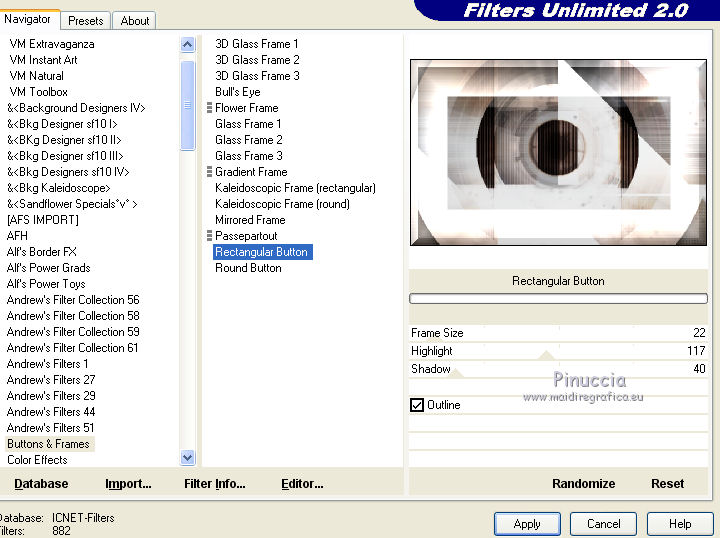Image resolution: width=720 pixels, height=538 pixels.
Task: Select the VM Extravaganza category
Action: (x=52, y=44)
